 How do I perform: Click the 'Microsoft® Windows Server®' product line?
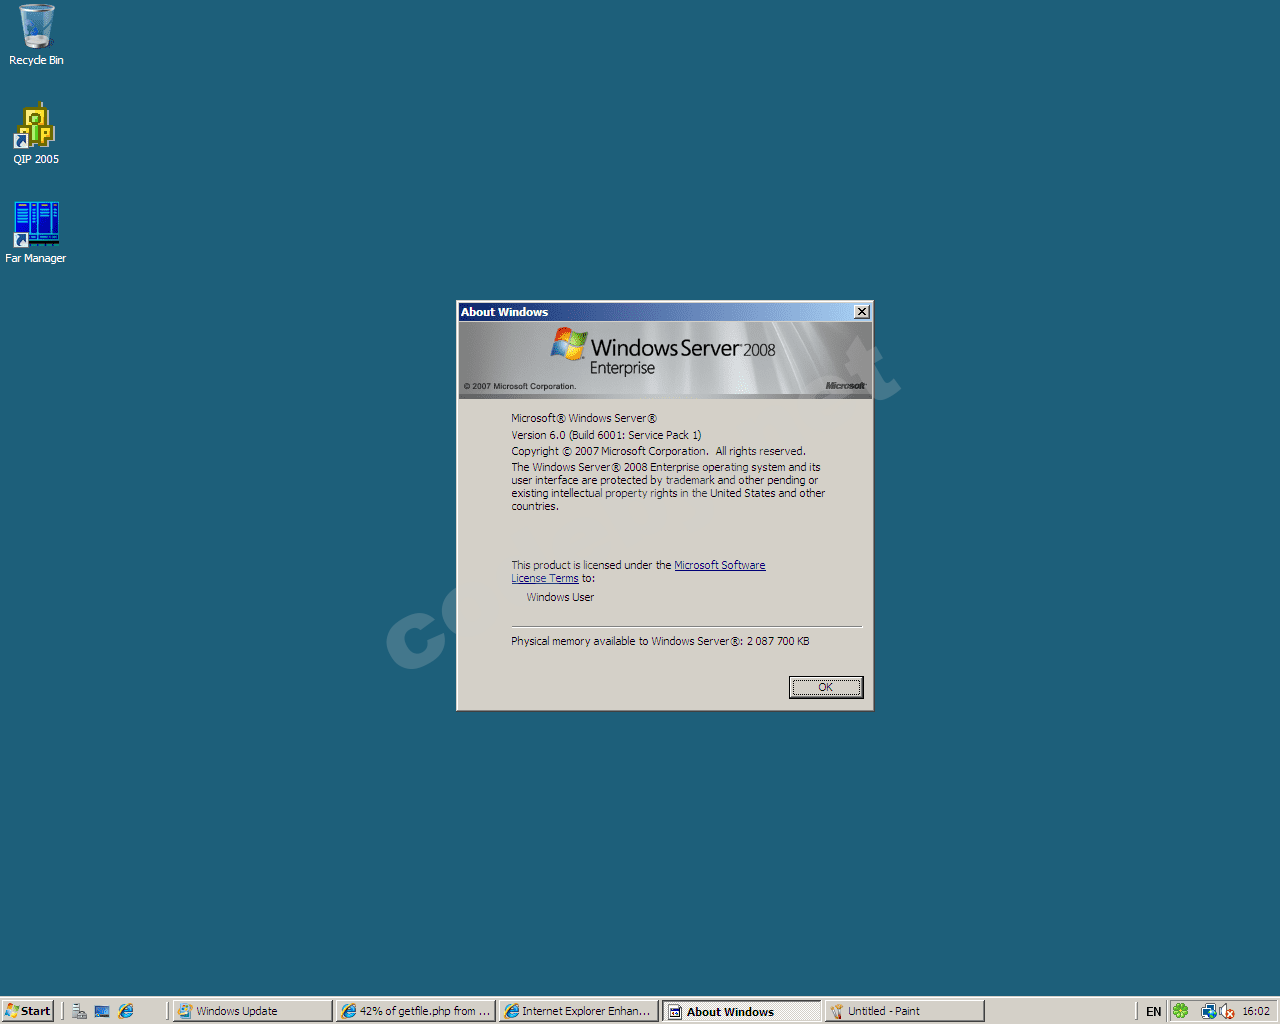(584, 418)
